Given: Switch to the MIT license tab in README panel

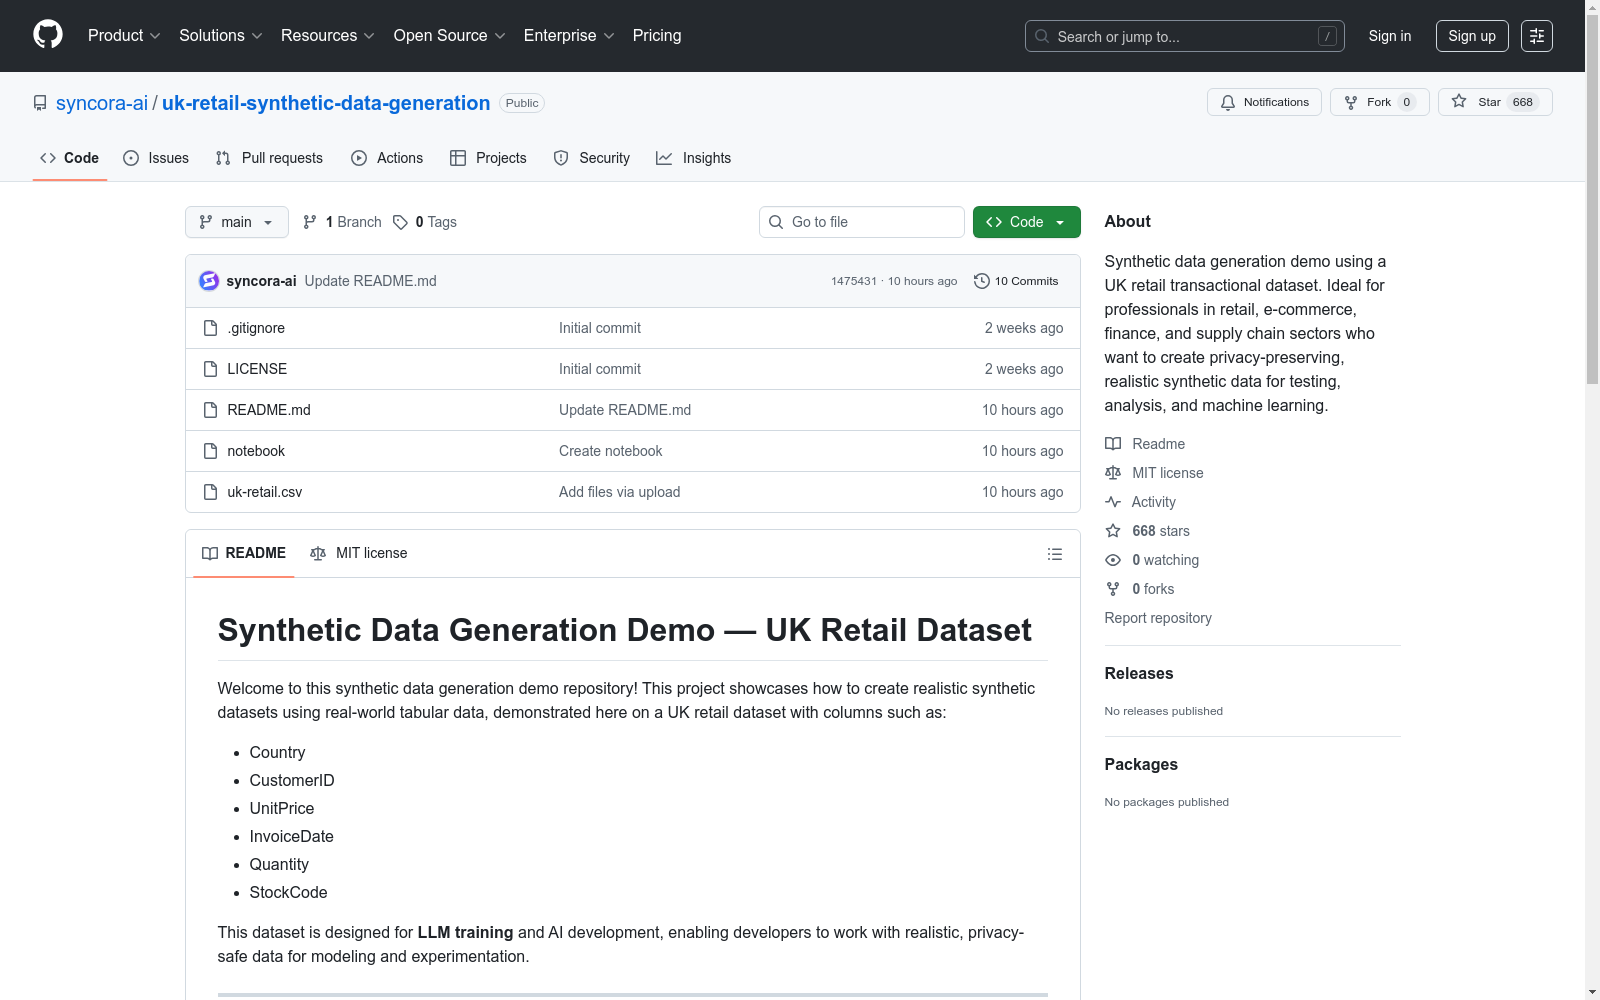Looking at the screenshot, I should click(x=359, y=553).
